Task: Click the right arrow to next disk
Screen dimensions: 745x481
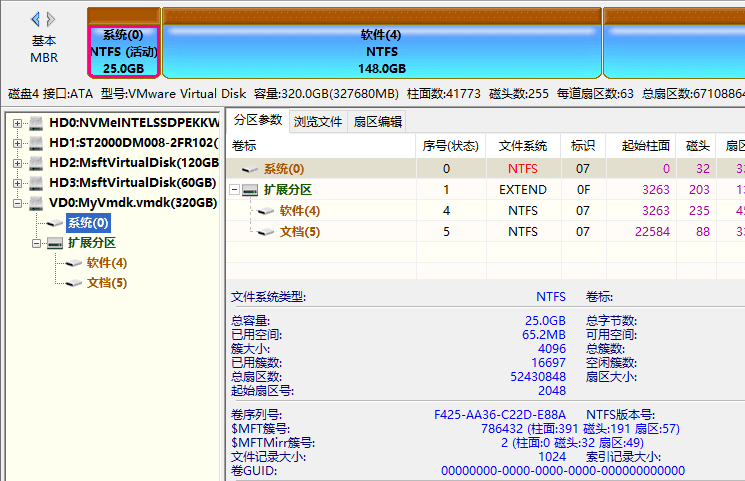Action: point(52,19)
